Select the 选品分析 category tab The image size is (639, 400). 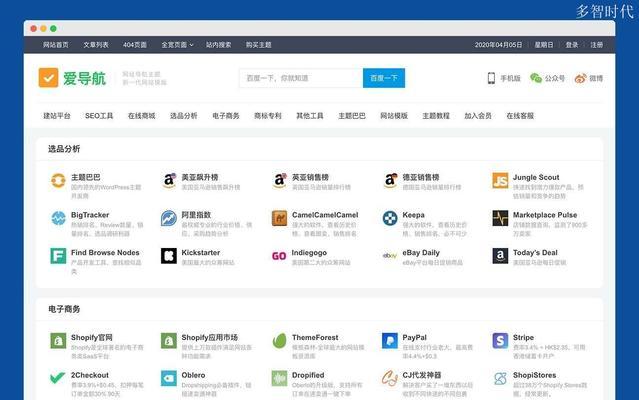click(x=183, y=116)
